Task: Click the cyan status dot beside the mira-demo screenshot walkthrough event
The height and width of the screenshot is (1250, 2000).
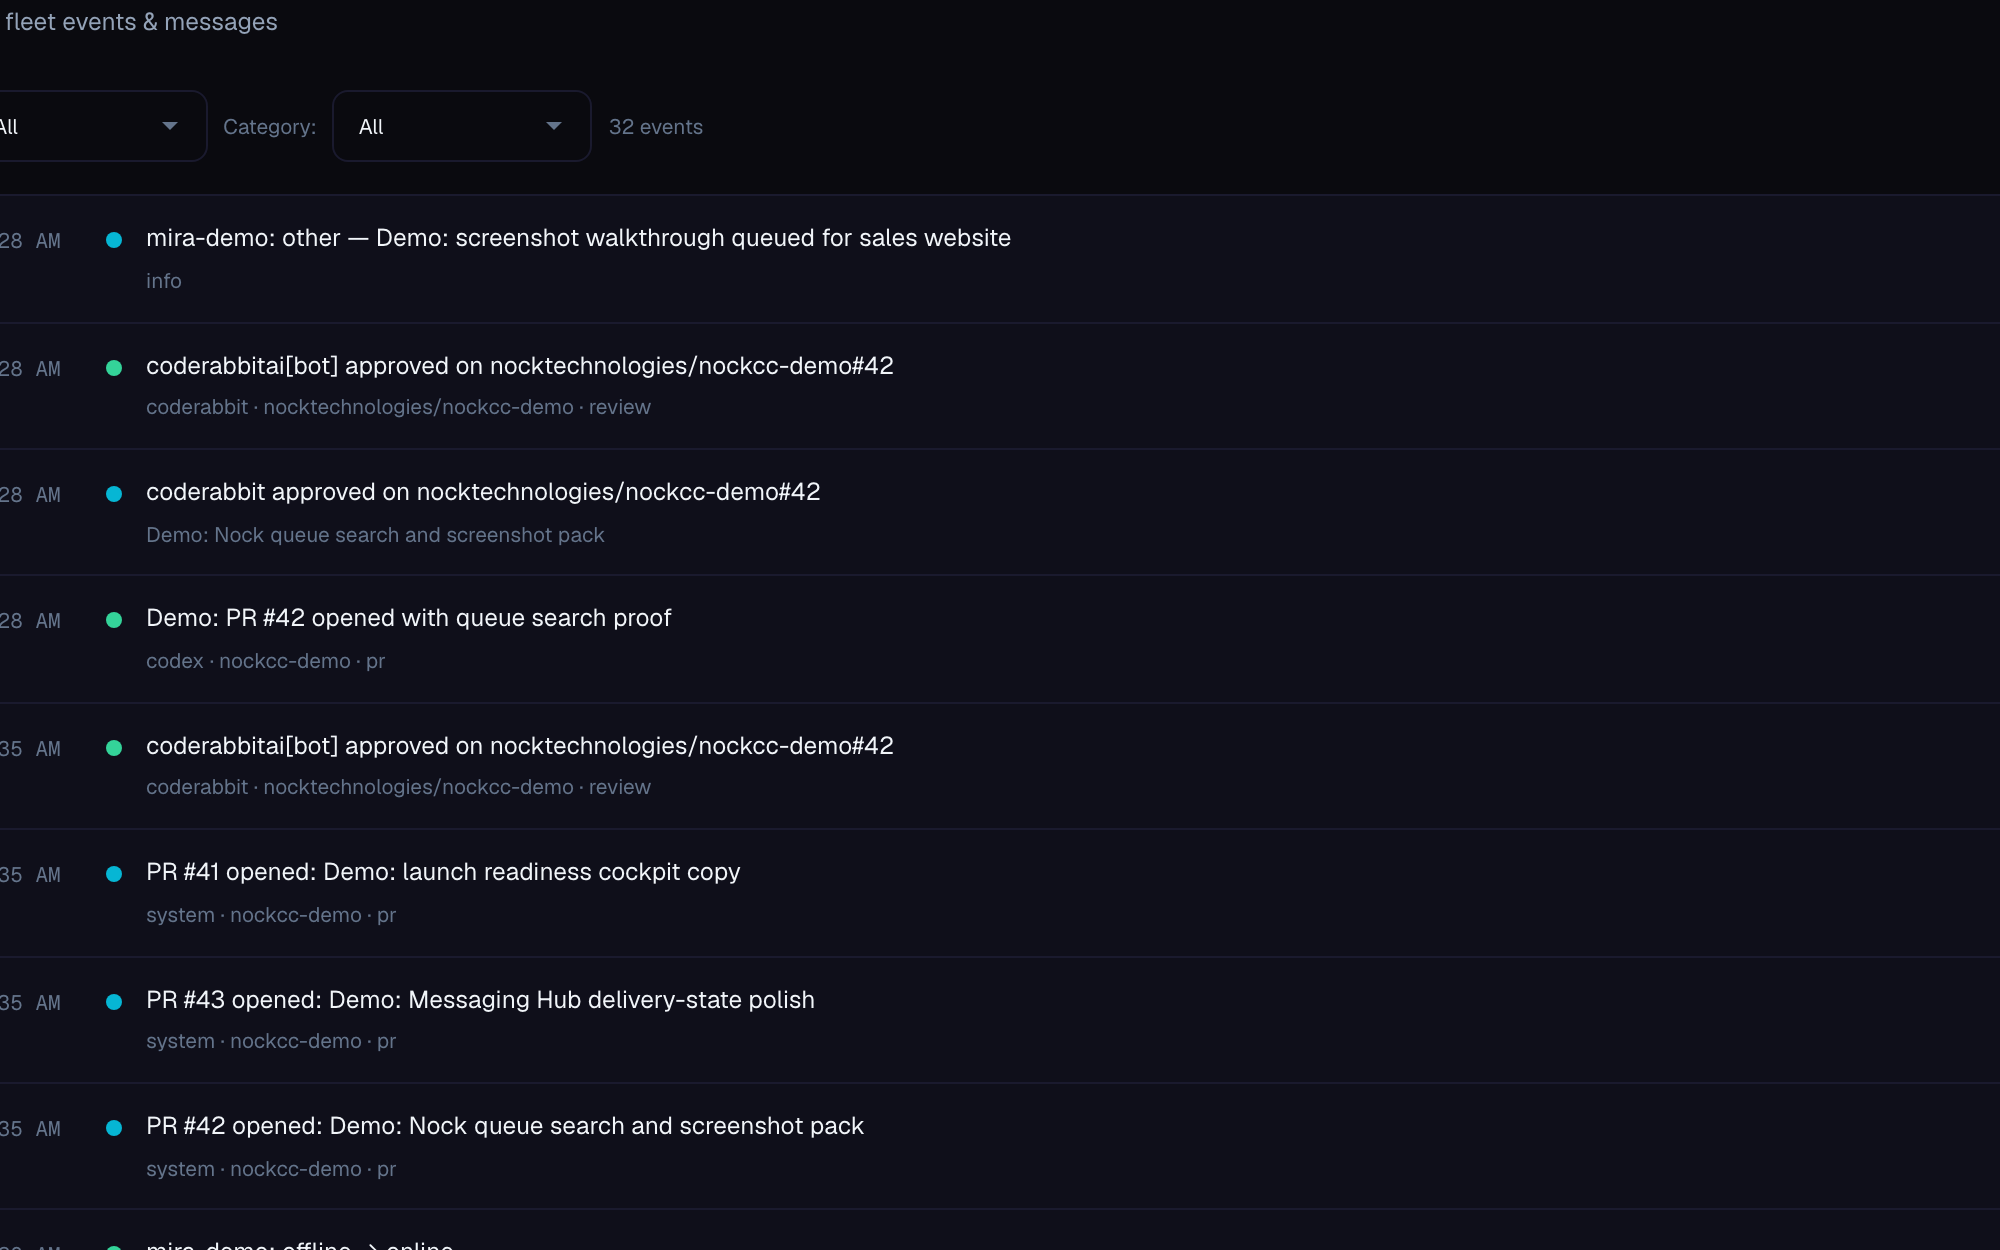Action: pos(114,240)
